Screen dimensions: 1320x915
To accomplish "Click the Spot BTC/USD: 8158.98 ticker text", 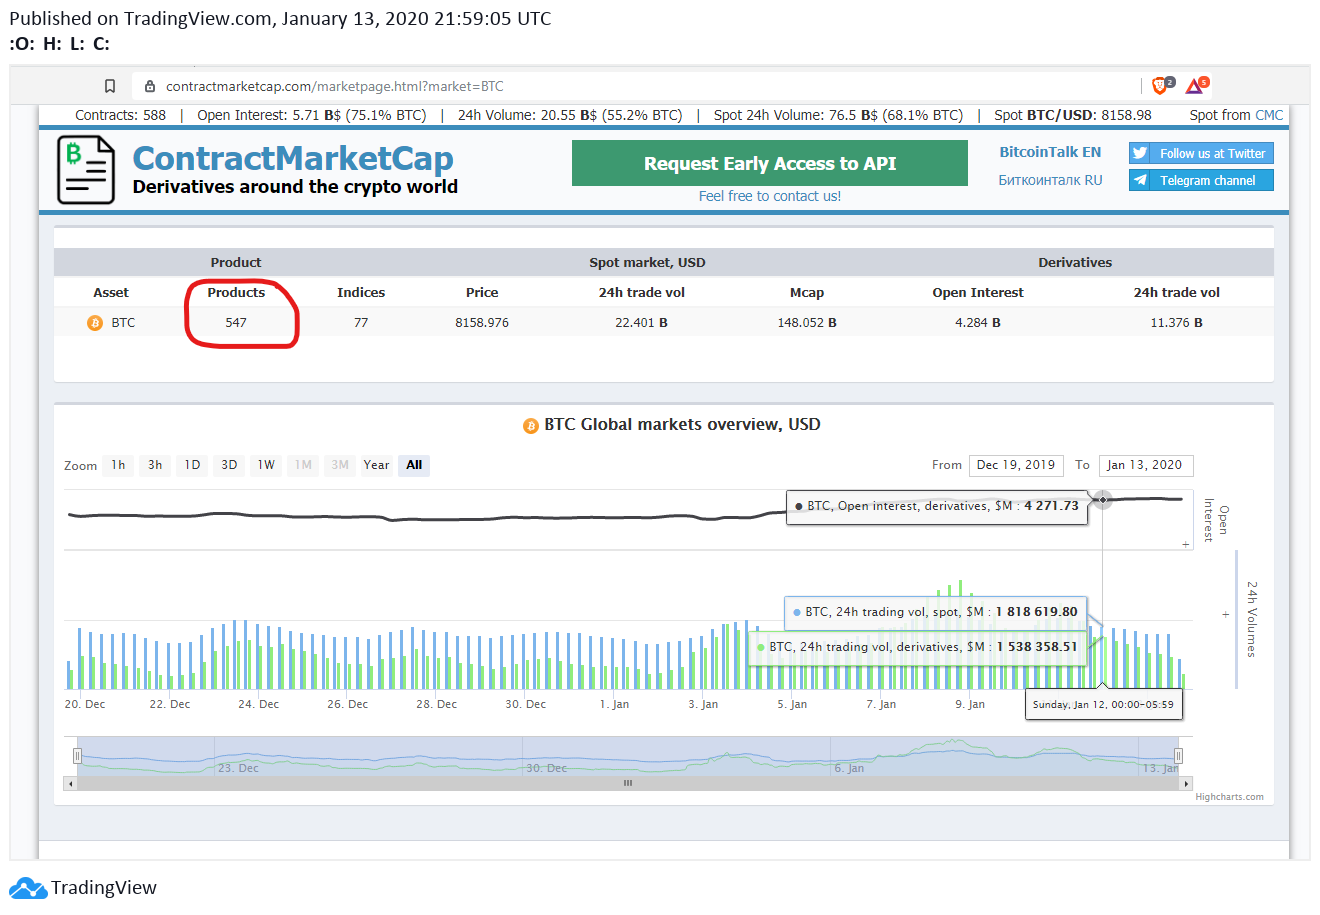I will [1073, 115].
